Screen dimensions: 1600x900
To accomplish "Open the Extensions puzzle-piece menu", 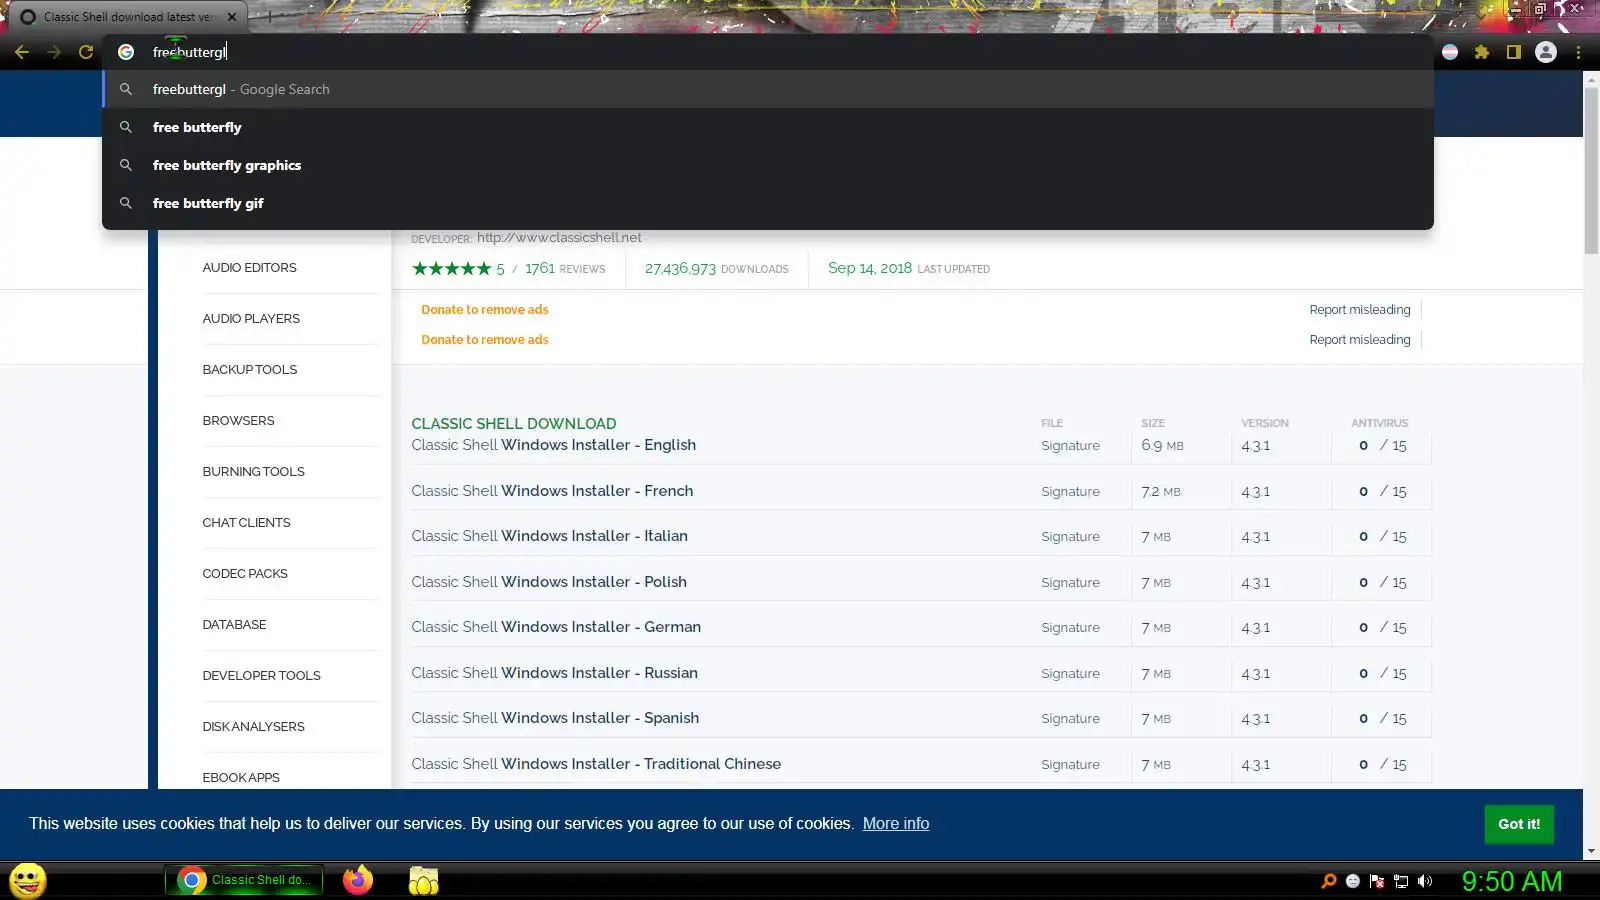I will click(x=1482, y=52).
